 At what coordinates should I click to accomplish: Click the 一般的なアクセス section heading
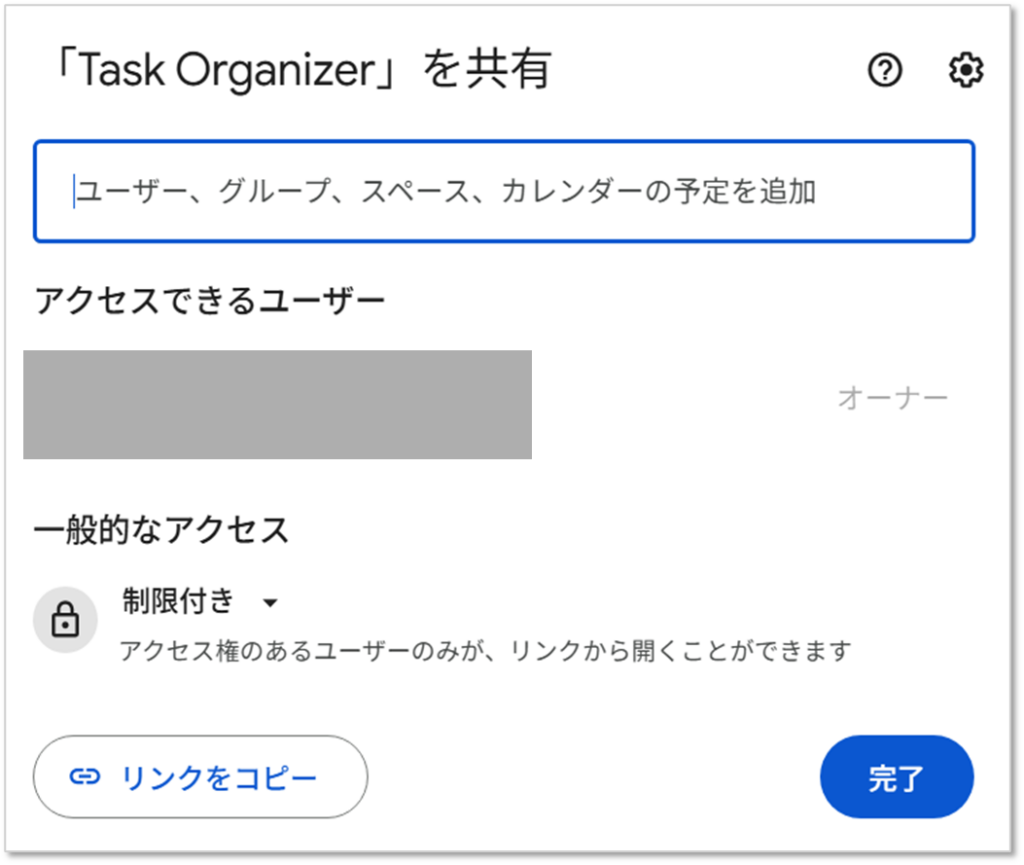(x=162, y=528)
